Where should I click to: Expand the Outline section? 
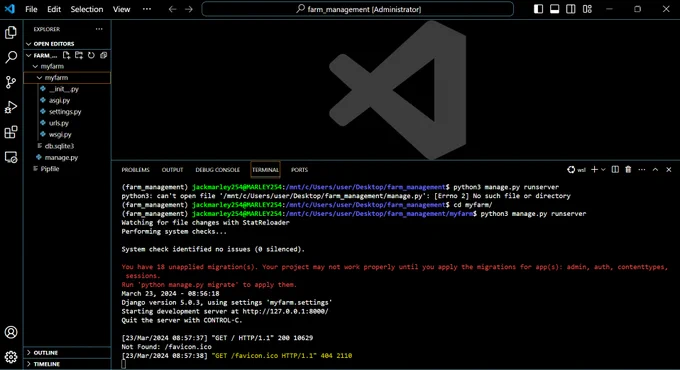(x=68, y=352)
